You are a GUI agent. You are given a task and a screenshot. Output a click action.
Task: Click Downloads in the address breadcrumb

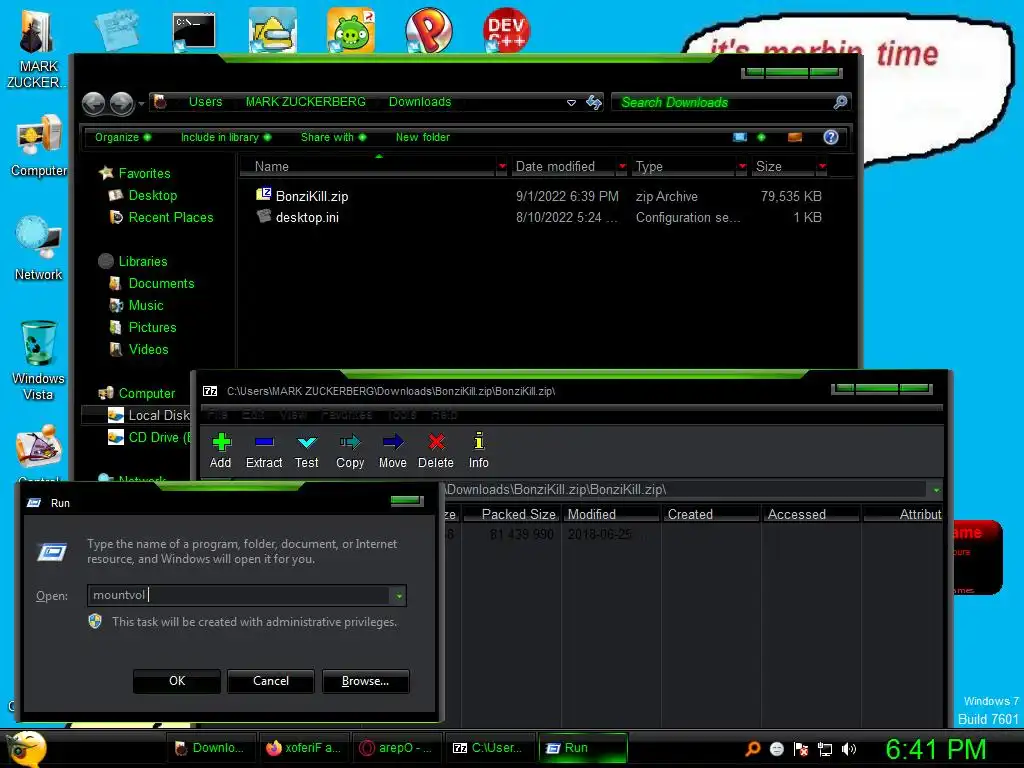point(420,102)
